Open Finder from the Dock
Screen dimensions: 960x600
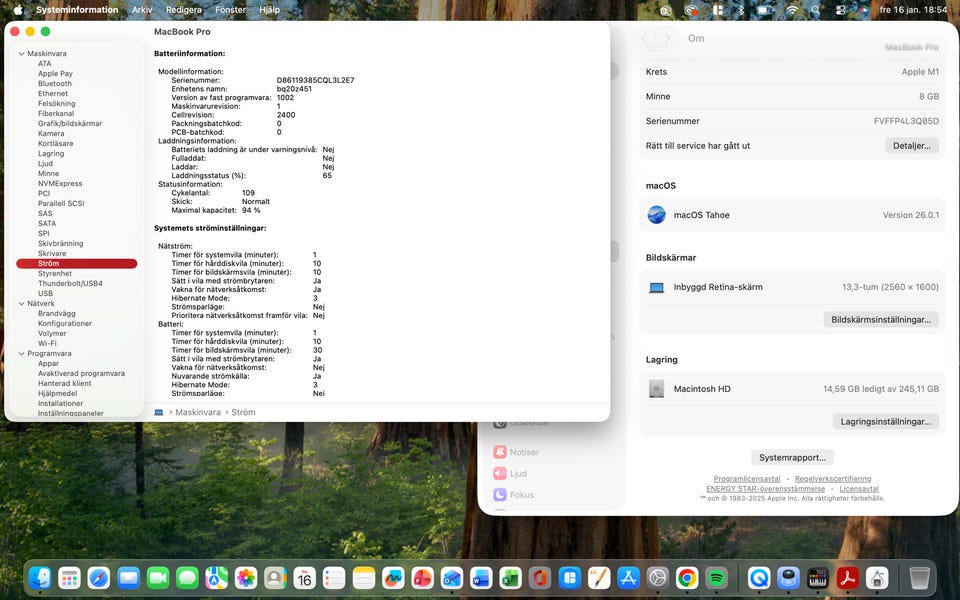(x=40, y=578)
